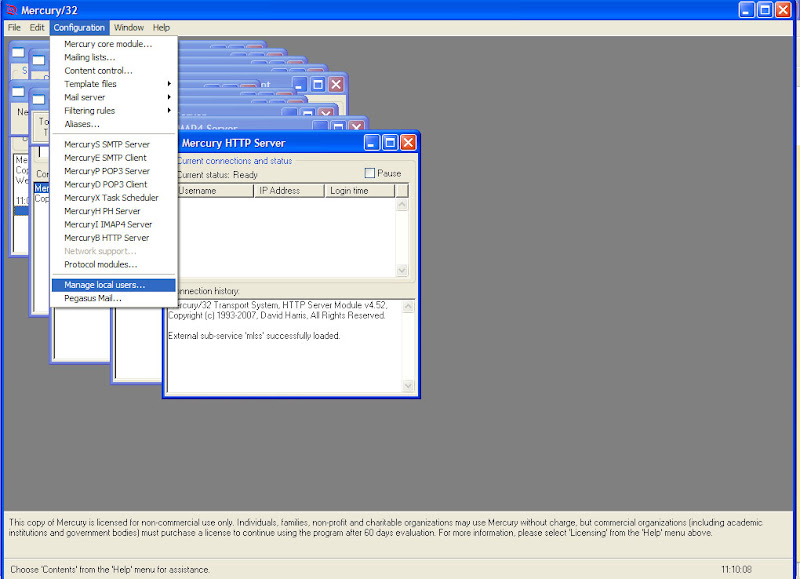This screenshot has width=800, height=579.
Task: Choose Manage local users
Action: point(113,285)
